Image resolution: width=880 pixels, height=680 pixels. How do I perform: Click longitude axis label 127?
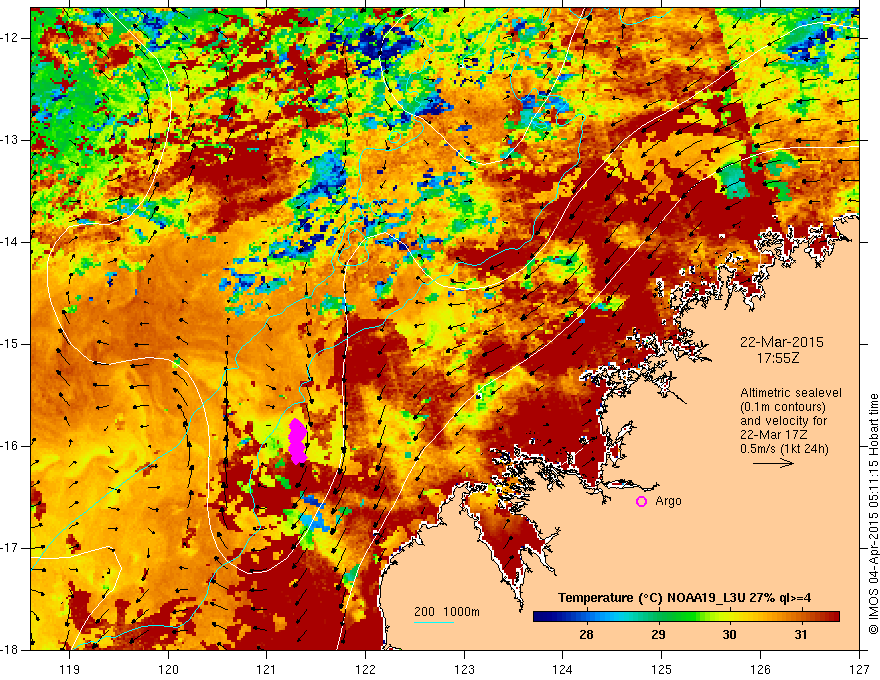(x=859, y=669)
